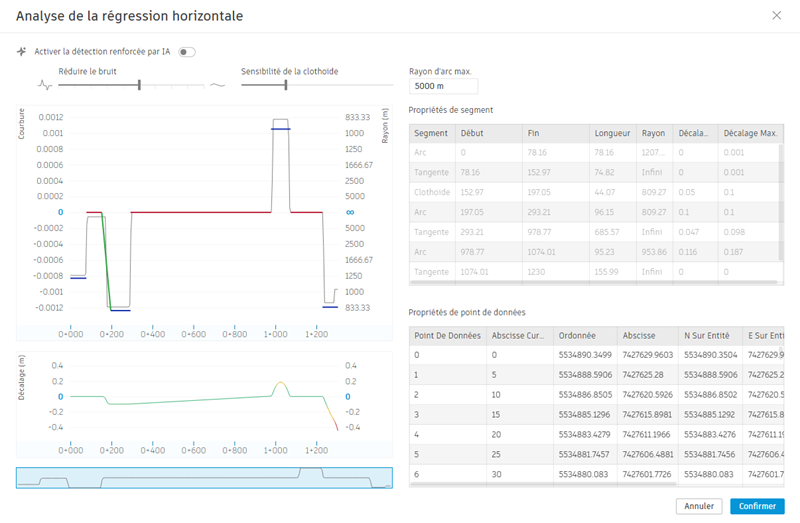Click the Décalage Max. column header

[x=750, y=133]
